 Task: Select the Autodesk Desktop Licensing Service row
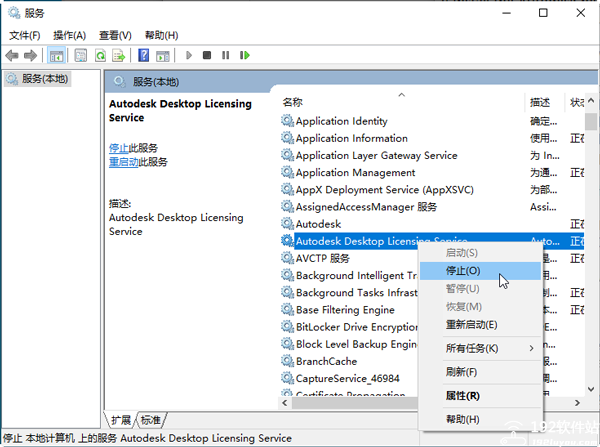click(x=432, y=241)
